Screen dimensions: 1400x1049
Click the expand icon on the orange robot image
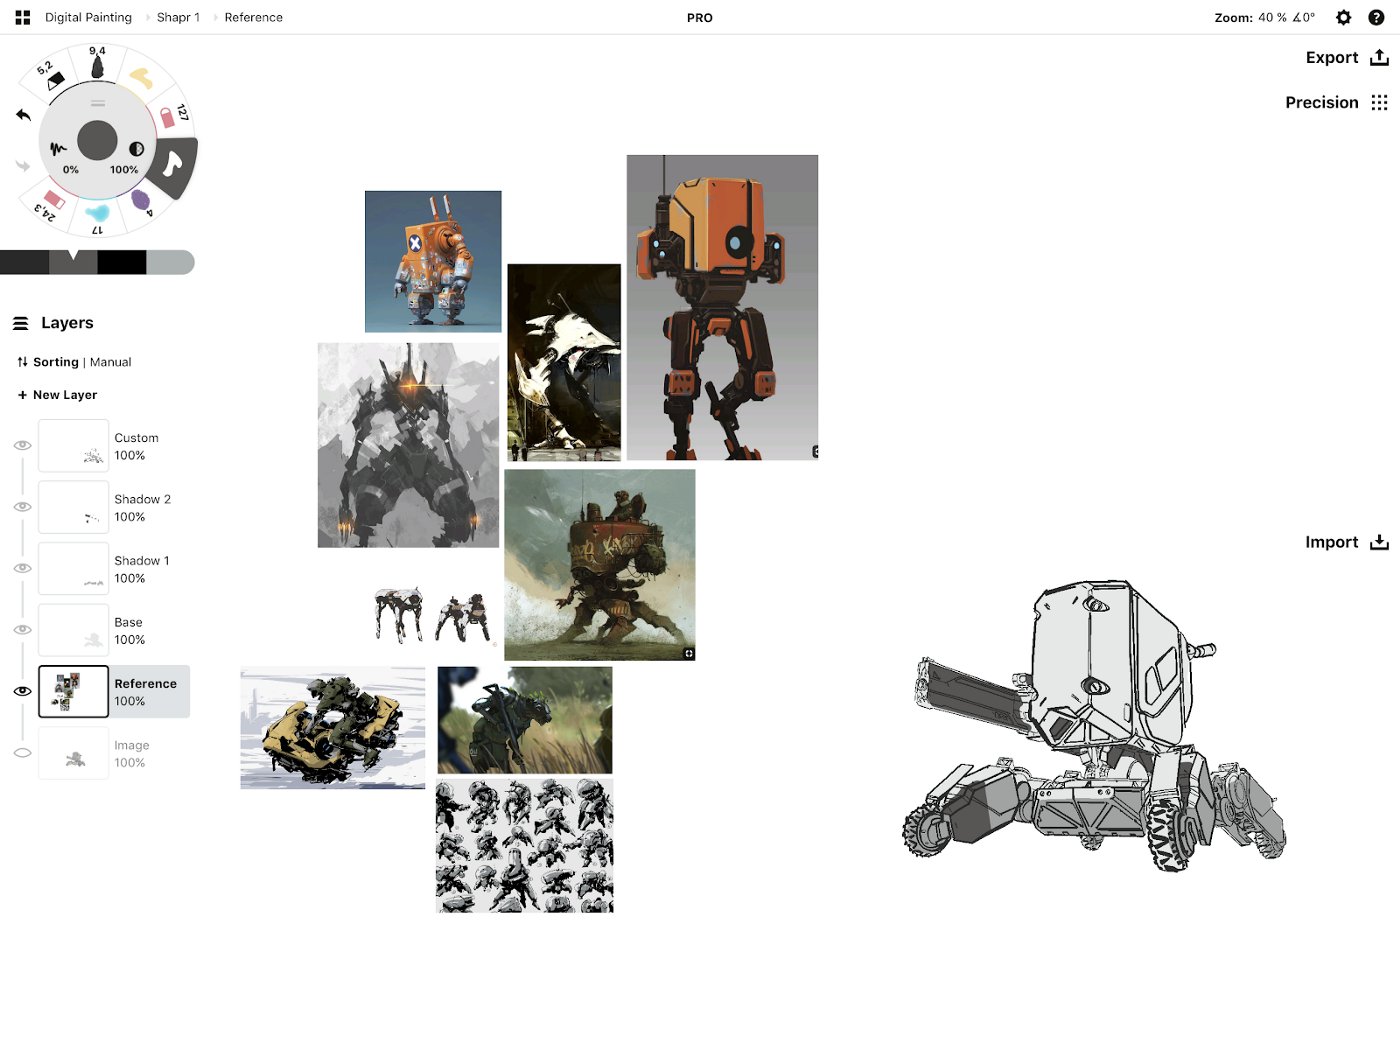coord(815,452)
